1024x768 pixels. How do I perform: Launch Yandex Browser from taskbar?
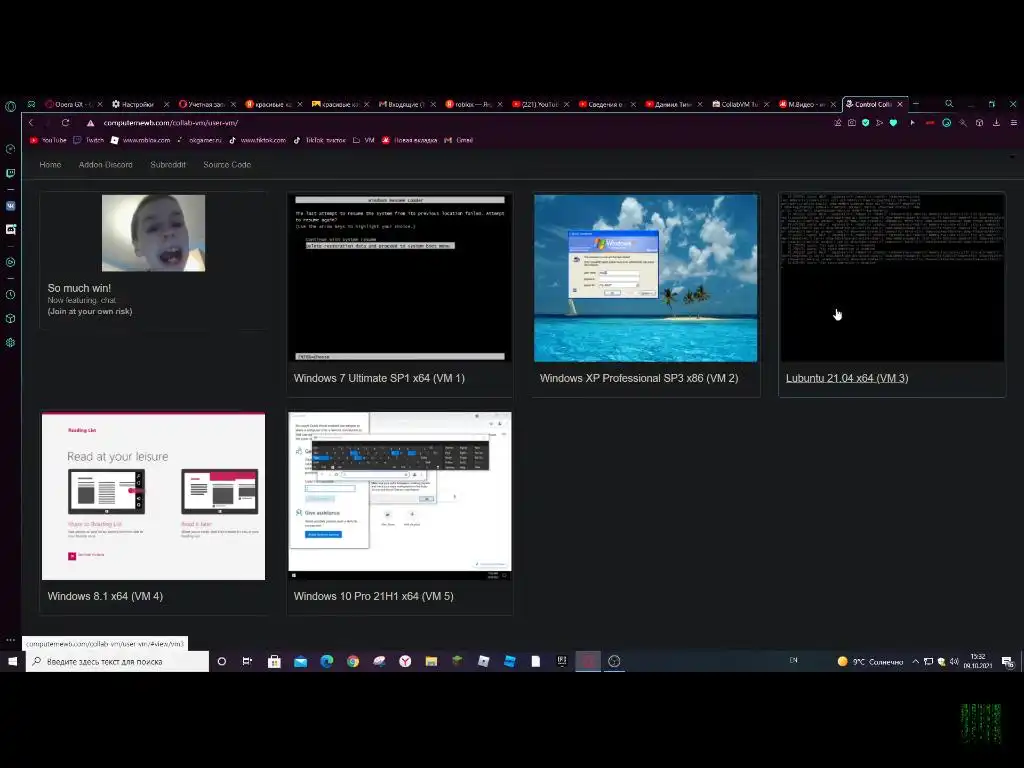(x=405, y=662)
